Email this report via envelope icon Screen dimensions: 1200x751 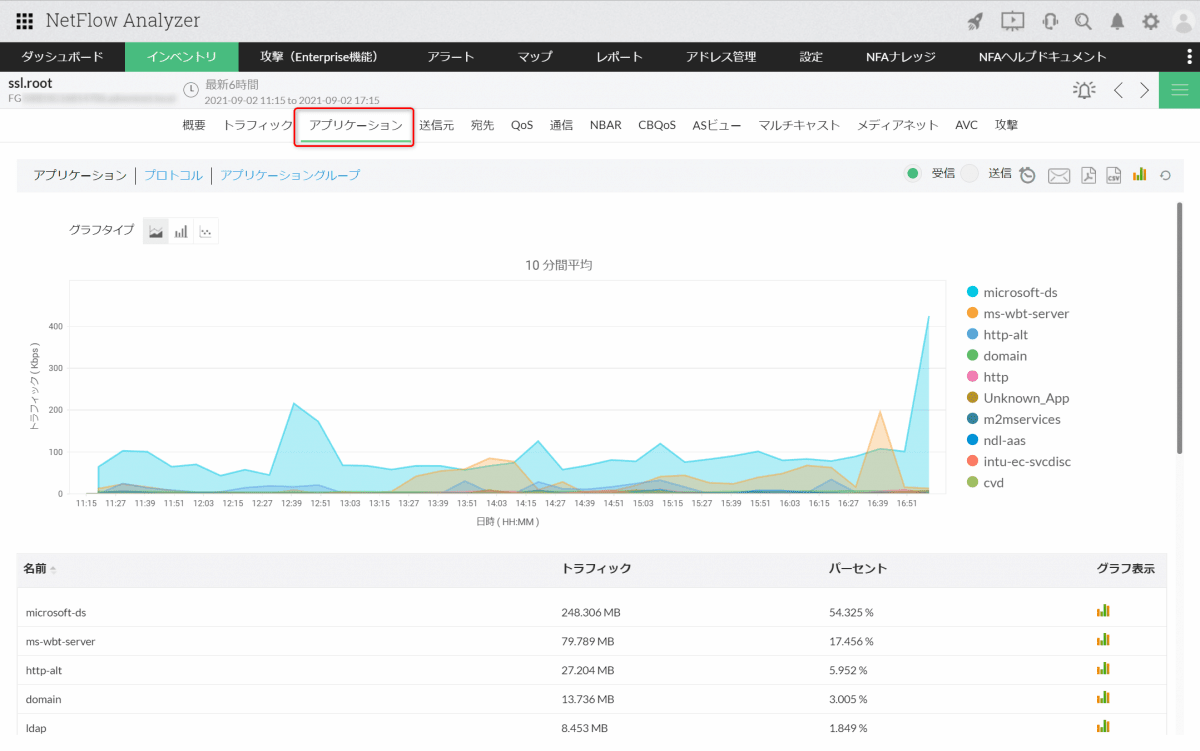click(x=1058, y=176)
